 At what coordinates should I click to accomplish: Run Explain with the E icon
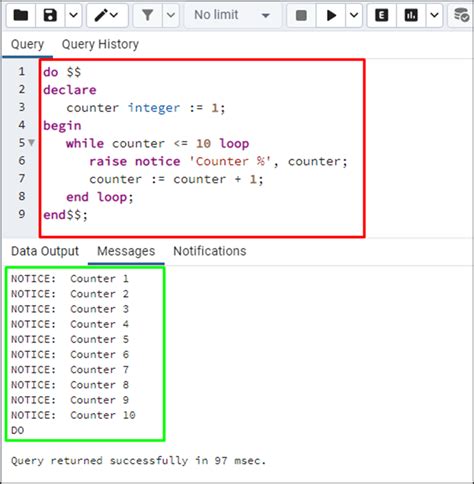[381, 15]
